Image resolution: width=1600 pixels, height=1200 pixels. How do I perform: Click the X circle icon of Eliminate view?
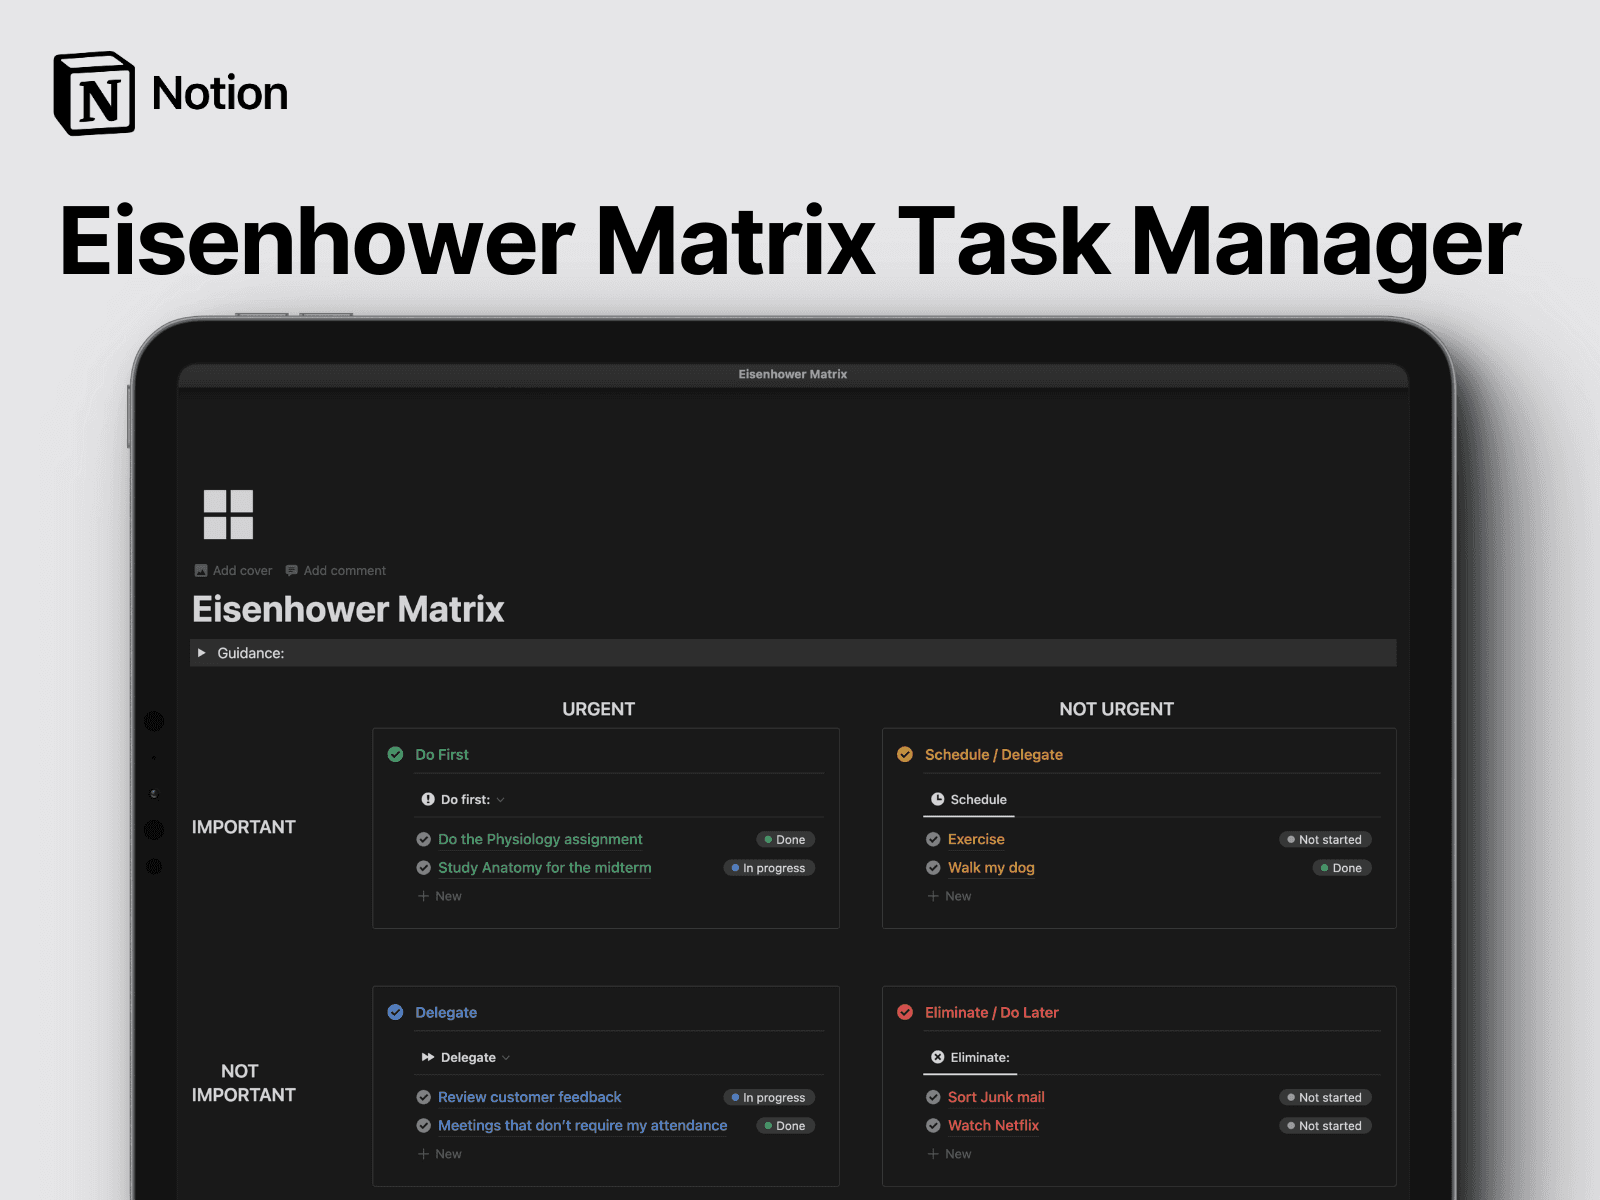[938, 1057]
